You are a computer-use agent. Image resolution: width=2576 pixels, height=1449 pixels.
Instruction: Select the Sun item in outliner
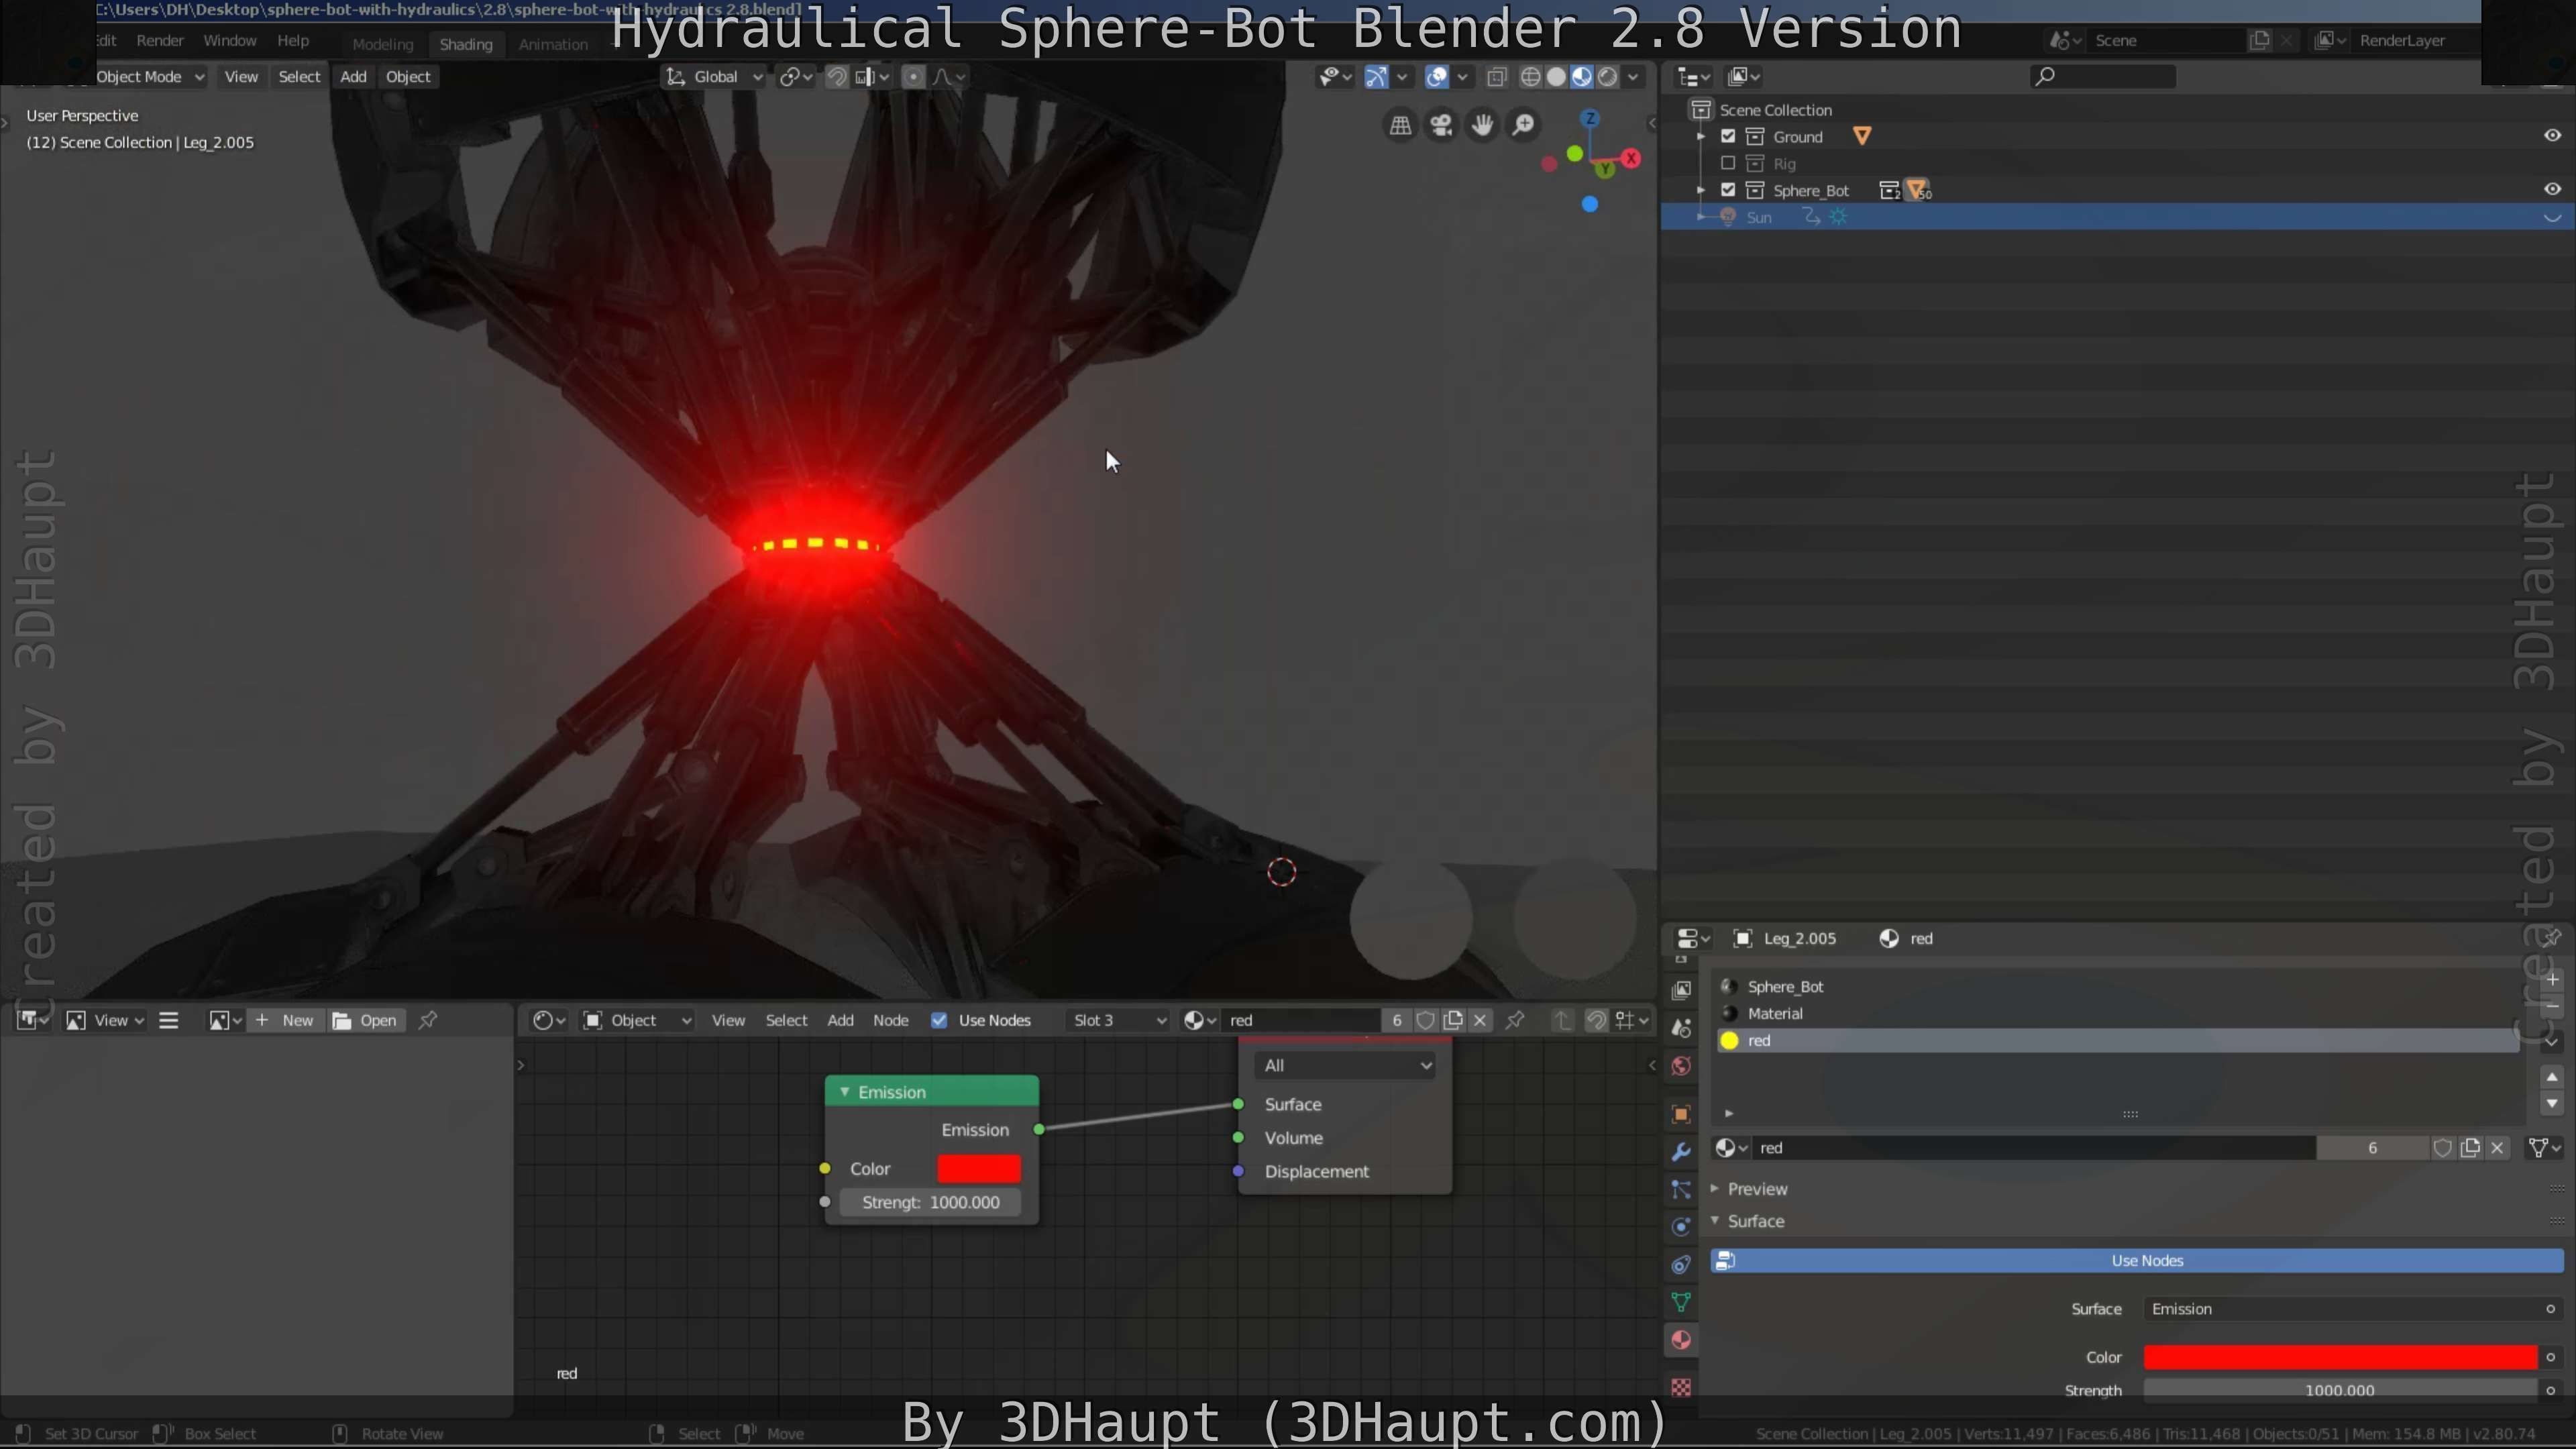coord(1758,217)
